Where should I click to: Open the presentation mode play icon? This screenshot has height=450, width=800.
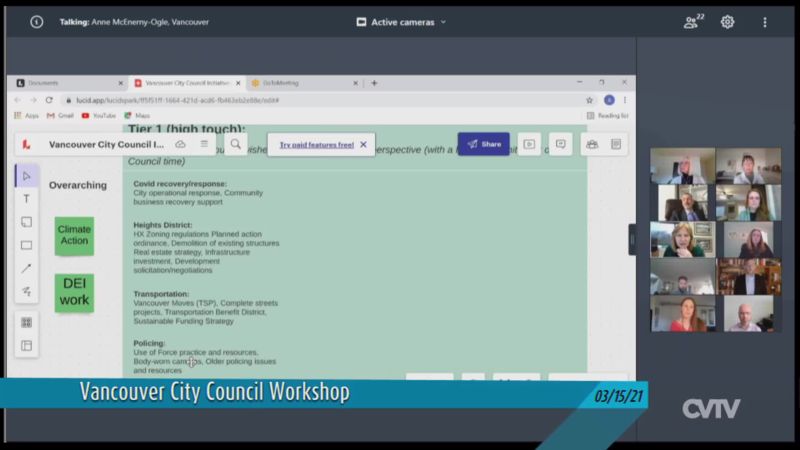tap(529, 144)
